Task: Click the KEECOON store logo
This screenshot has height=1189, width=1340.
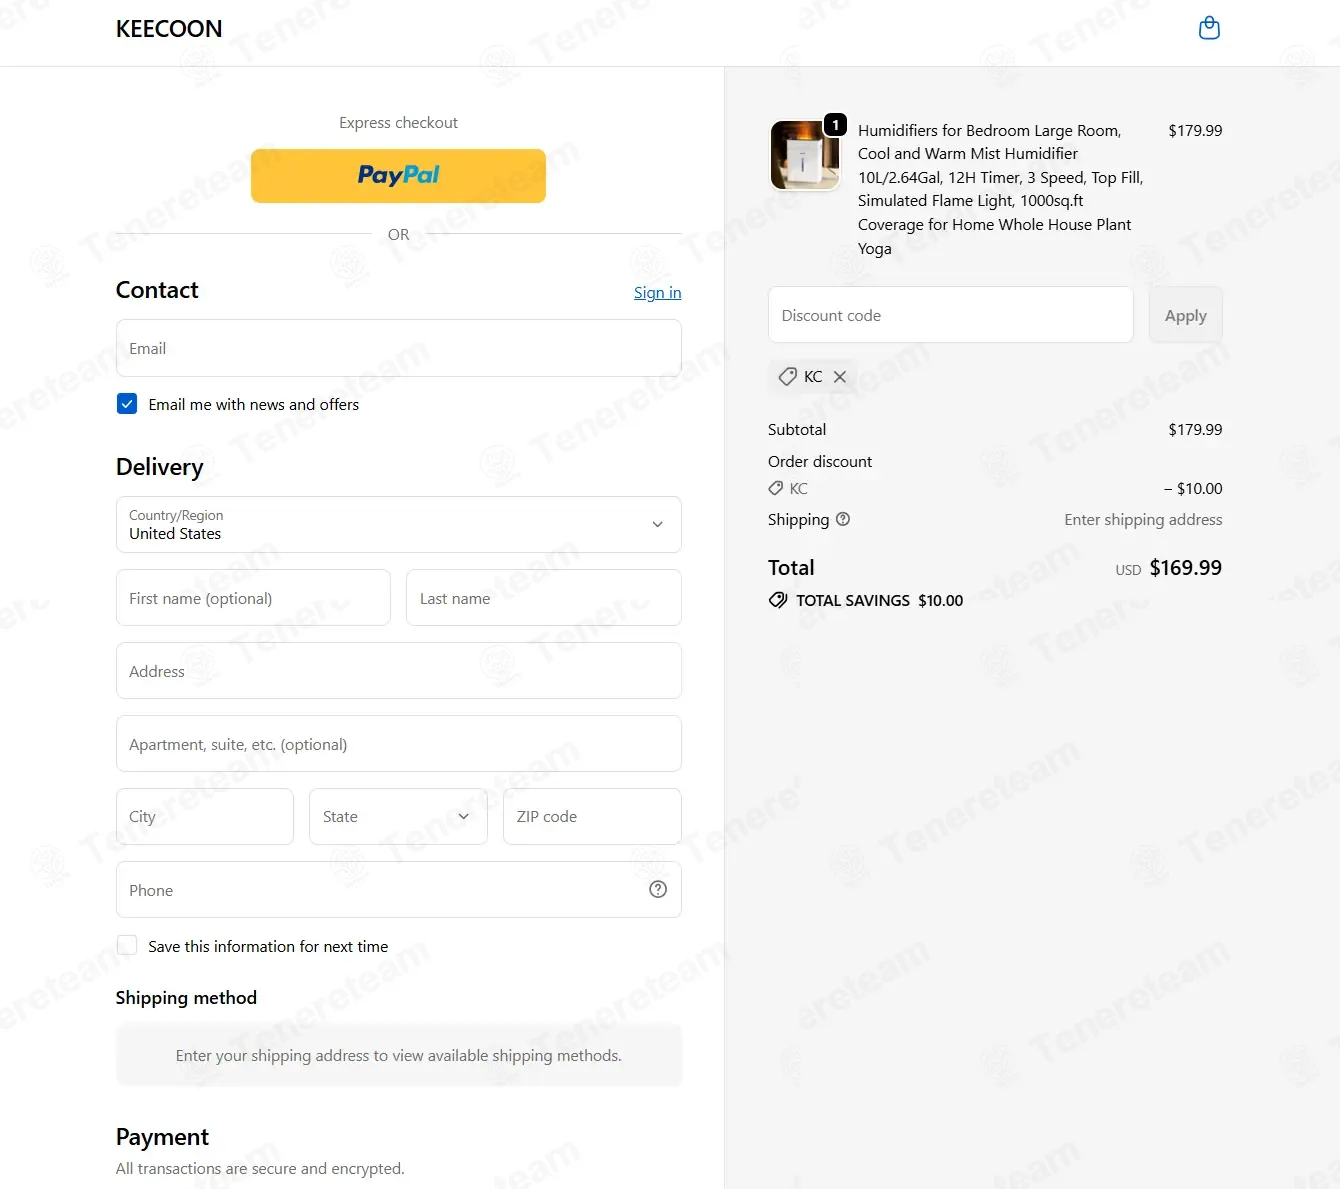Action: coord(169,29)
